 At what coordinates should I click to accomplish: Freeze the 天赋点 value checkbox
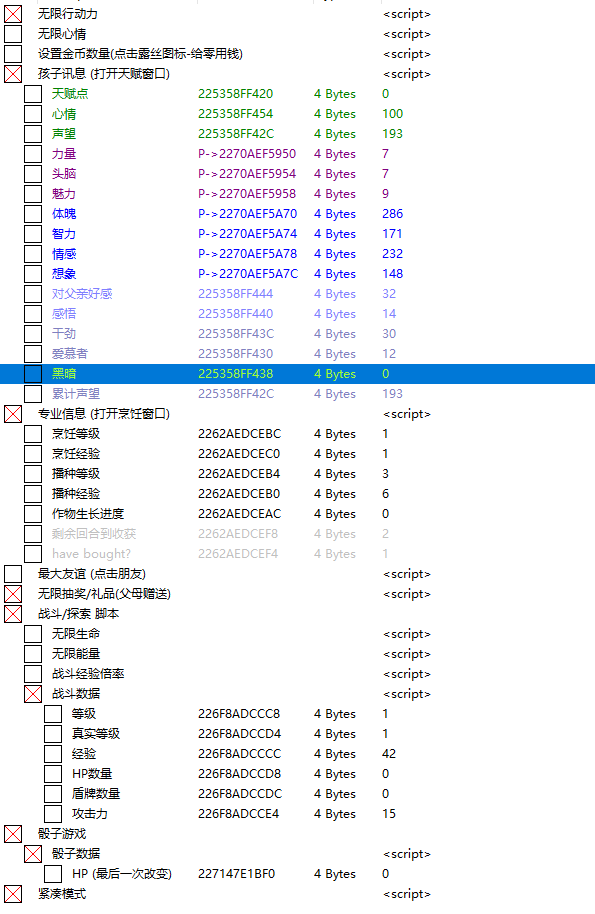[x=33, y=94]
